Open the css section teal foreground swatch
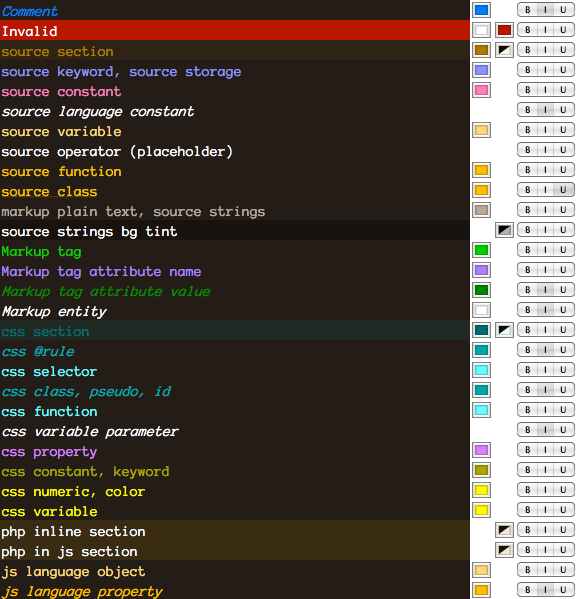The image size is (580, 599). pos(481,330)
